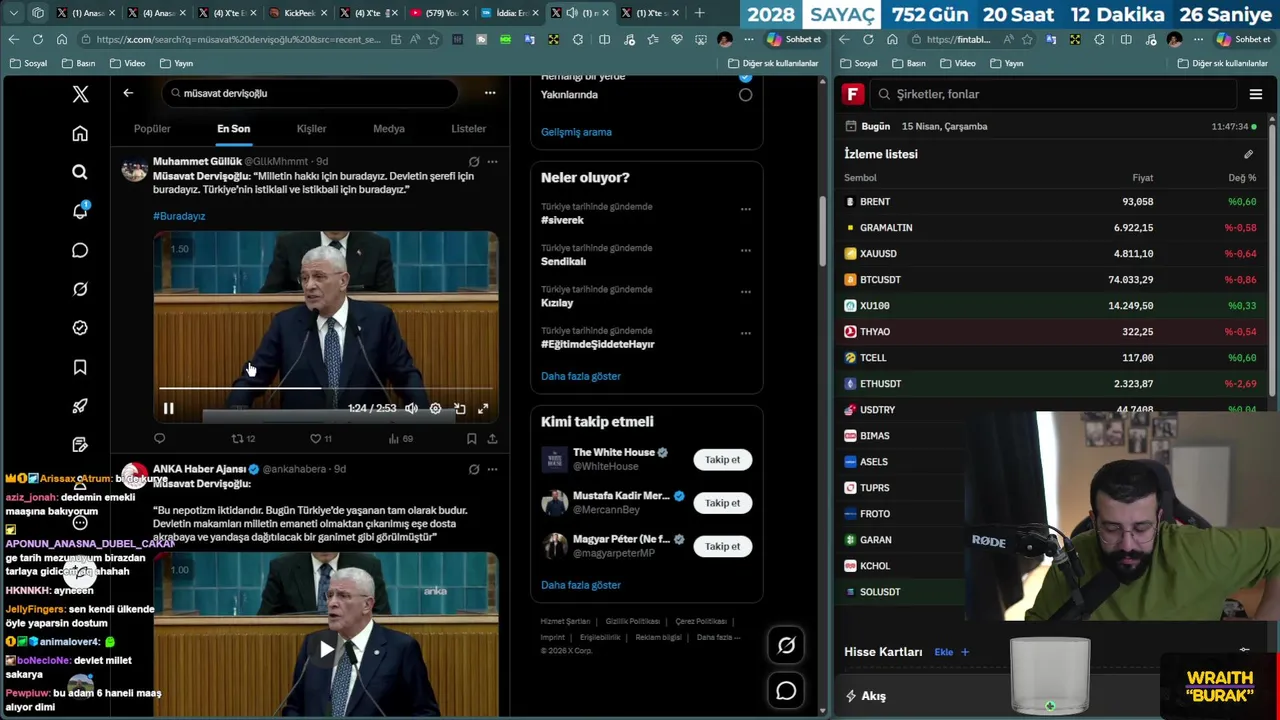
Task: Open Sosyal bookmarks folder in left browser
Action: click(x=28, y=63)
